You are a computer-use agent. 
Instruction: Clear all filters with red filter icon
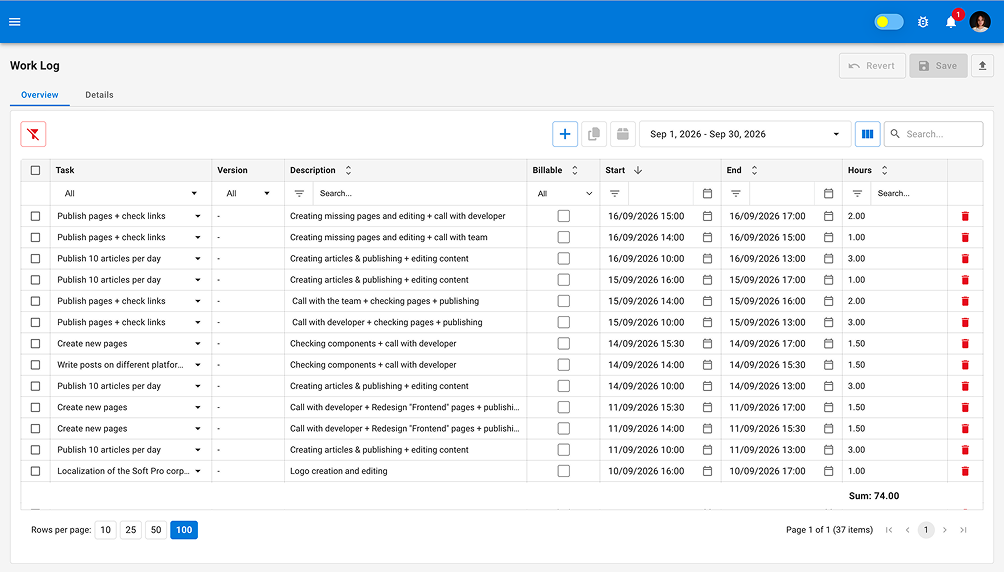point(33,134)
